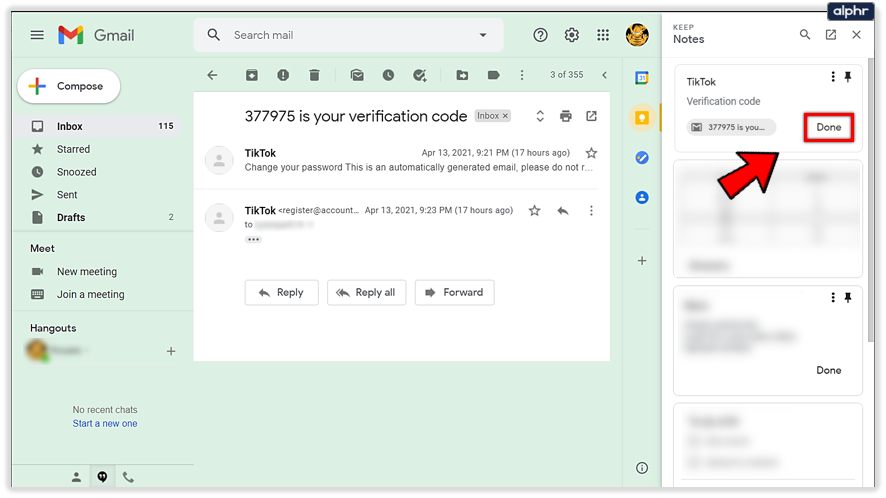Click the Compose button
886x498 pixels.
tap(68, 86)
